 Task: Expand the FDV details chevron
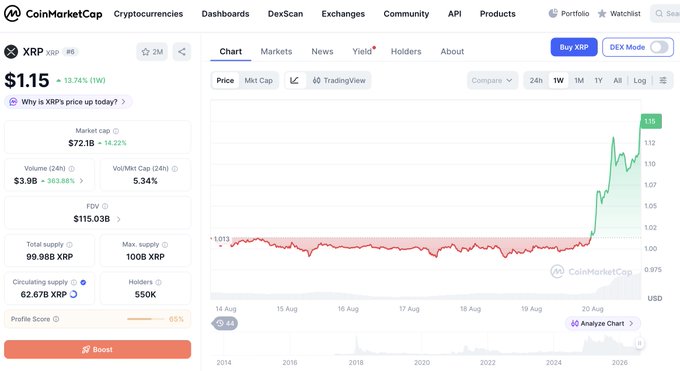point(118,219)
